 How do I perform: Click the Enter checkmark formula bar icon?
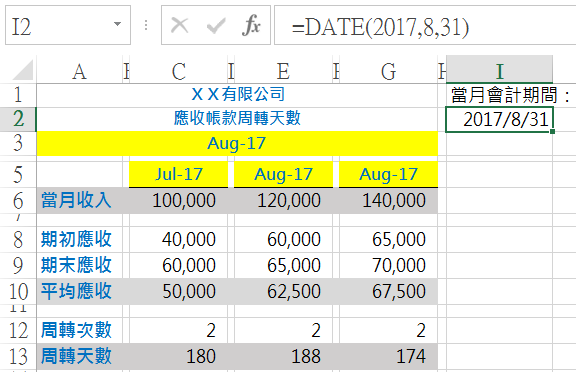pos(216,26)
